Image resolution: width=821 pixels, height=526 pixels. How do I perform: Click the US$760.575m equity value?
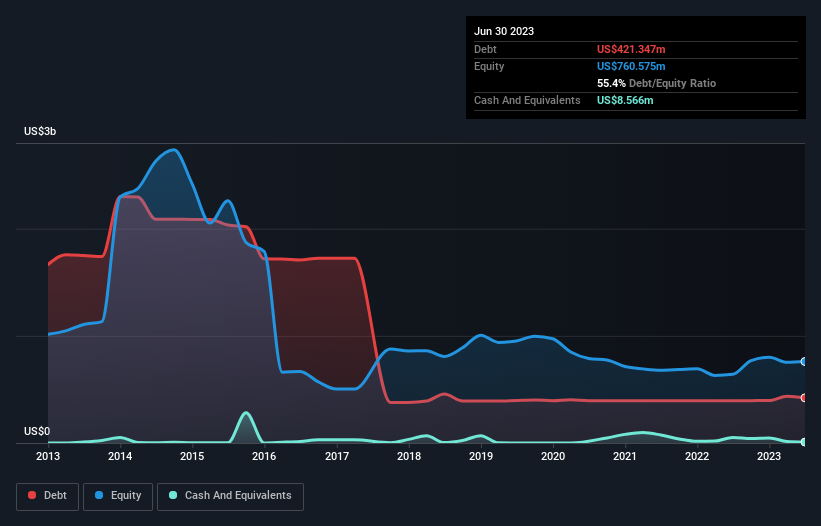[631, 66]
